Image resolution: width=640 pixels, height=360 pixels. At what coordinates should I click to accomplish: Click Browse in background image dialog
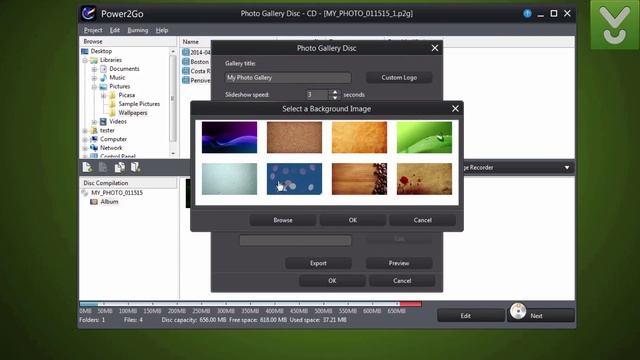[x=282, y=220]
